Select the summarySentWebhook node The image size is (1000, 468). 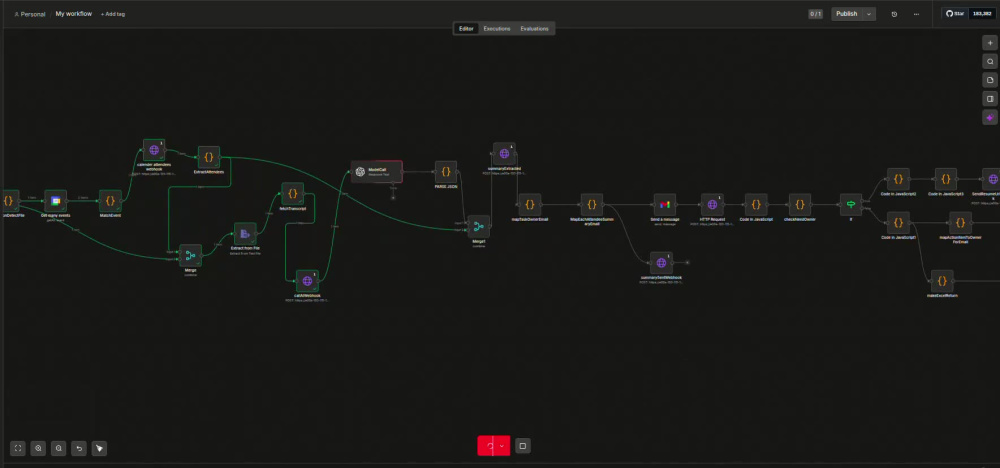[x=661, y=263]
